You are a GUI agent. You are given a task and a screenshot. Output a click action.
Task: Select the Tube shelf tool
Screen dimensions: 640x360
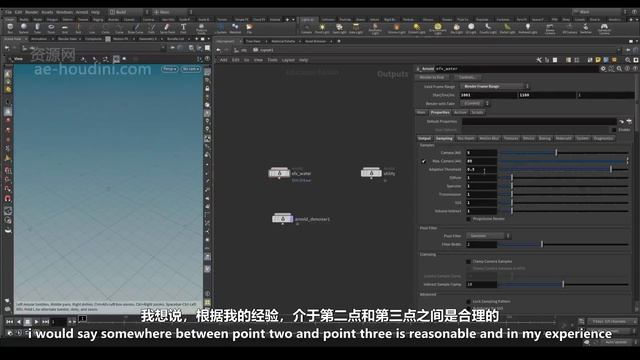point(37,28)
